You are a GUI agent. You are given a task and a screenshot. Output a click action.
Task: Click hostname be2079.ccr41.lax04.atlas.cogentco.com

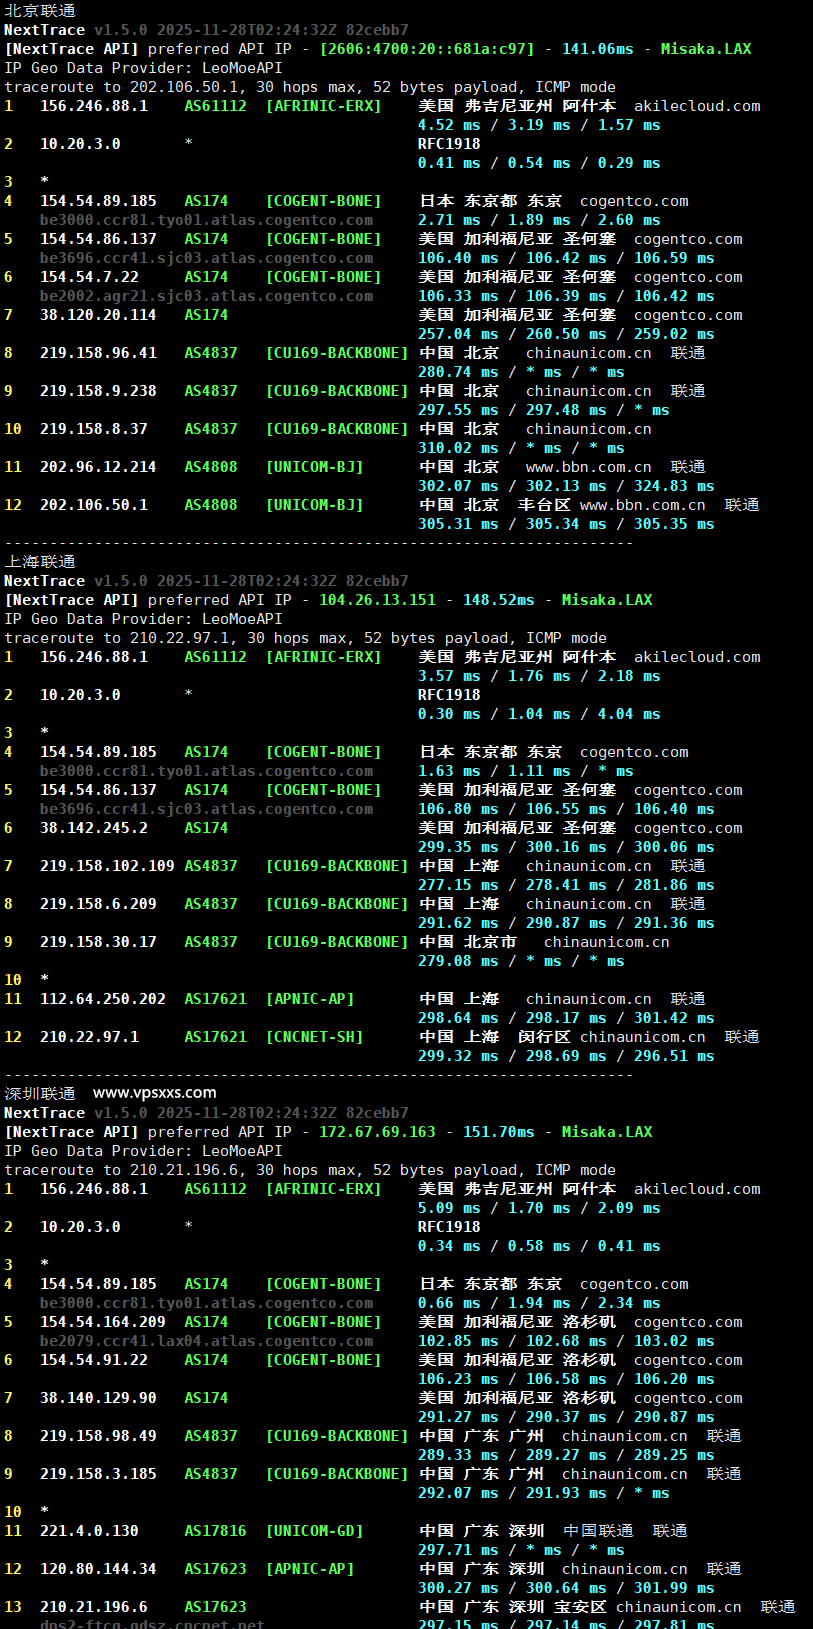[x=206, y=1341]
